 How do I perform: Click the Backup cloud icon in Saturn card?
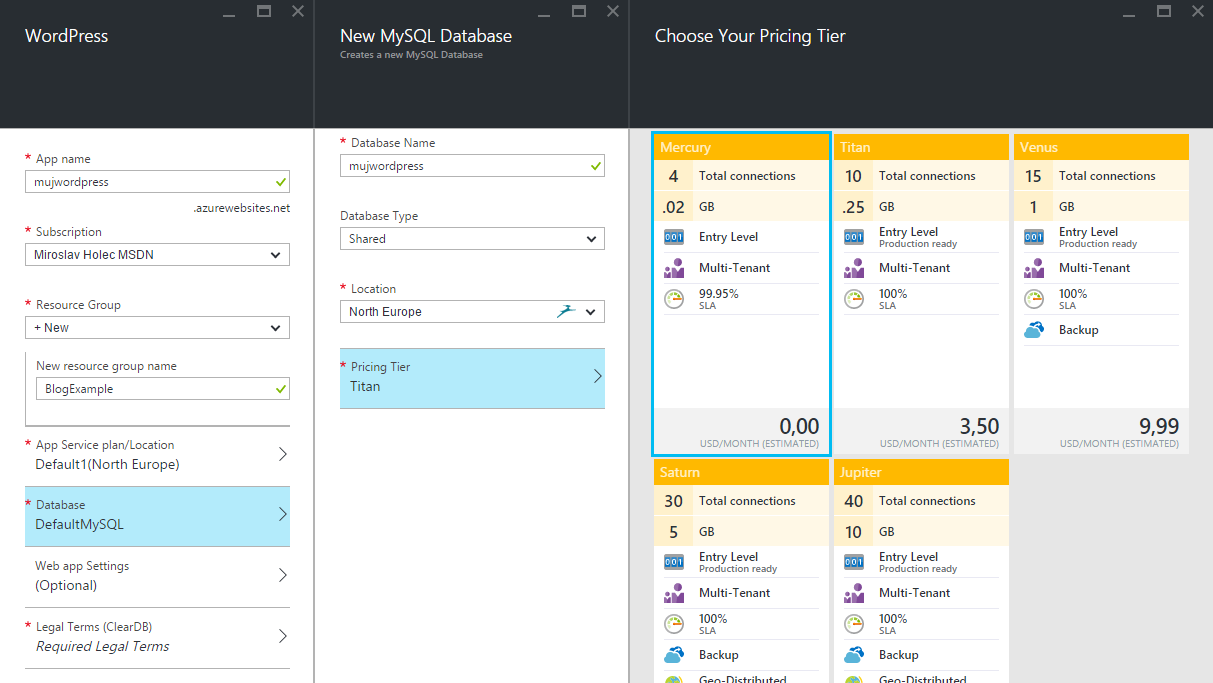pyautogui.click(x=674, y=655)
